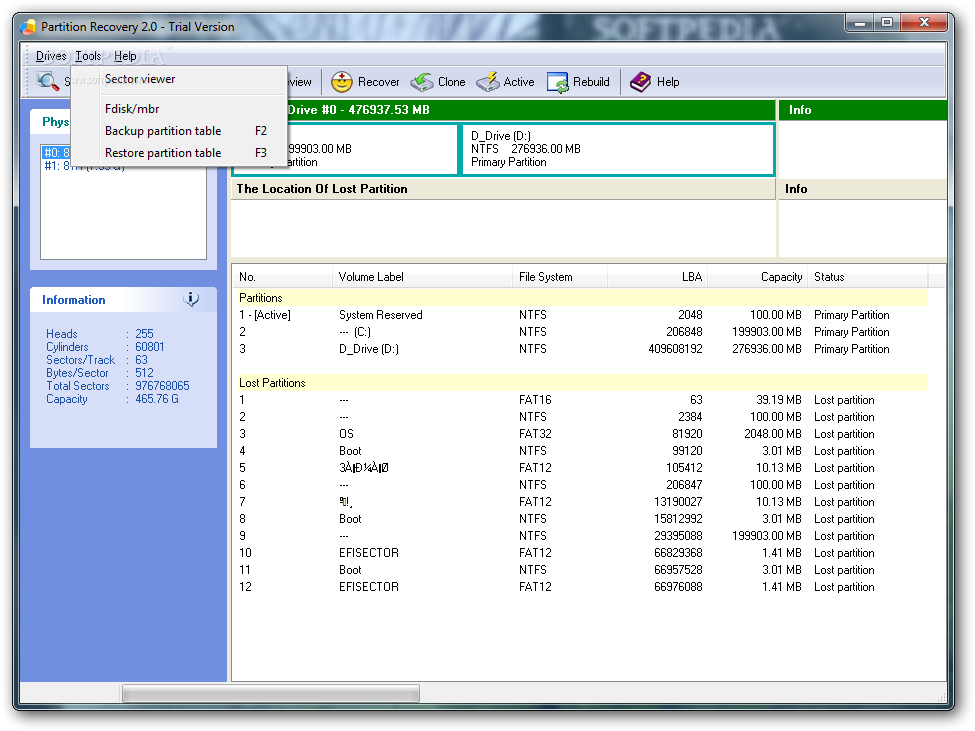
Task: Select the D_Drive (D:) partition block
Action: pyautogui.click(x=617, y=149)
